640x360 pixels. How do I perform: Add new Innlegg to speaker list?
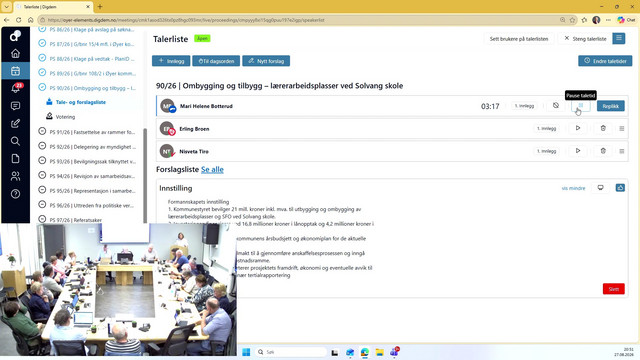(171, 61)
